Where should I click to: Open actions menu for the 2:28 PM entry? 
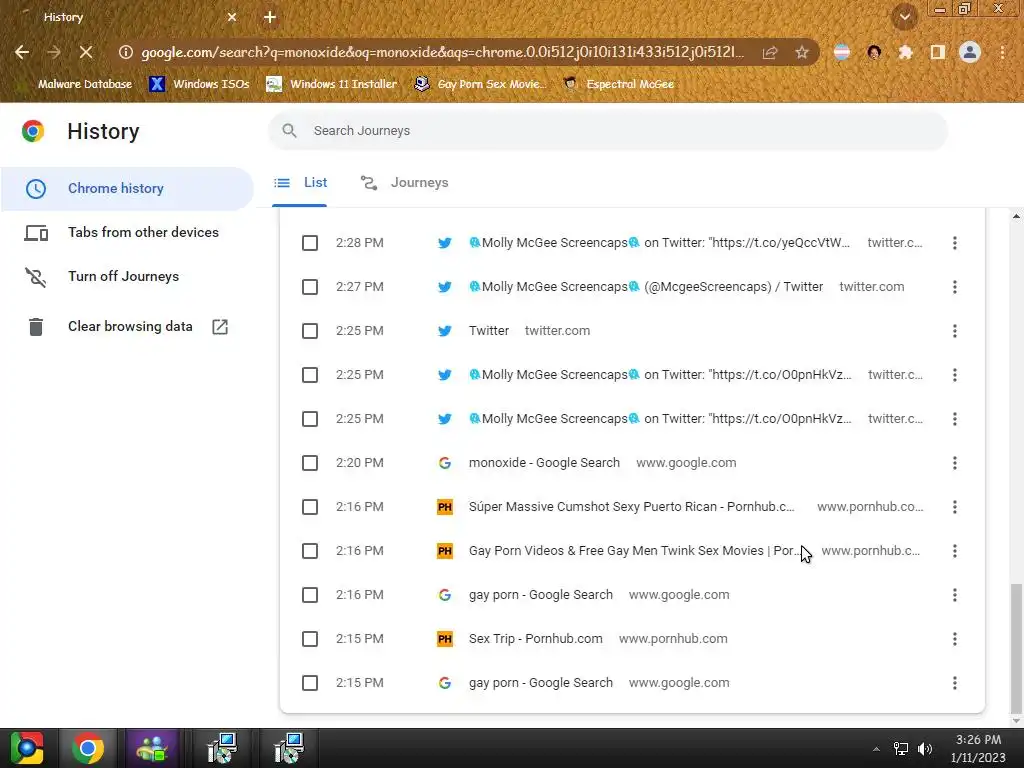955,243
